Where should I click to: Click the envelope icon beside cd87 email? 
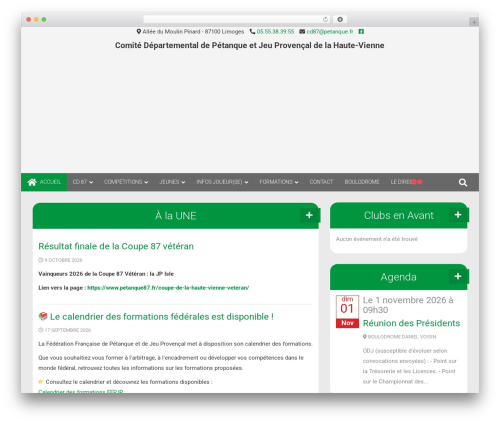302,32
